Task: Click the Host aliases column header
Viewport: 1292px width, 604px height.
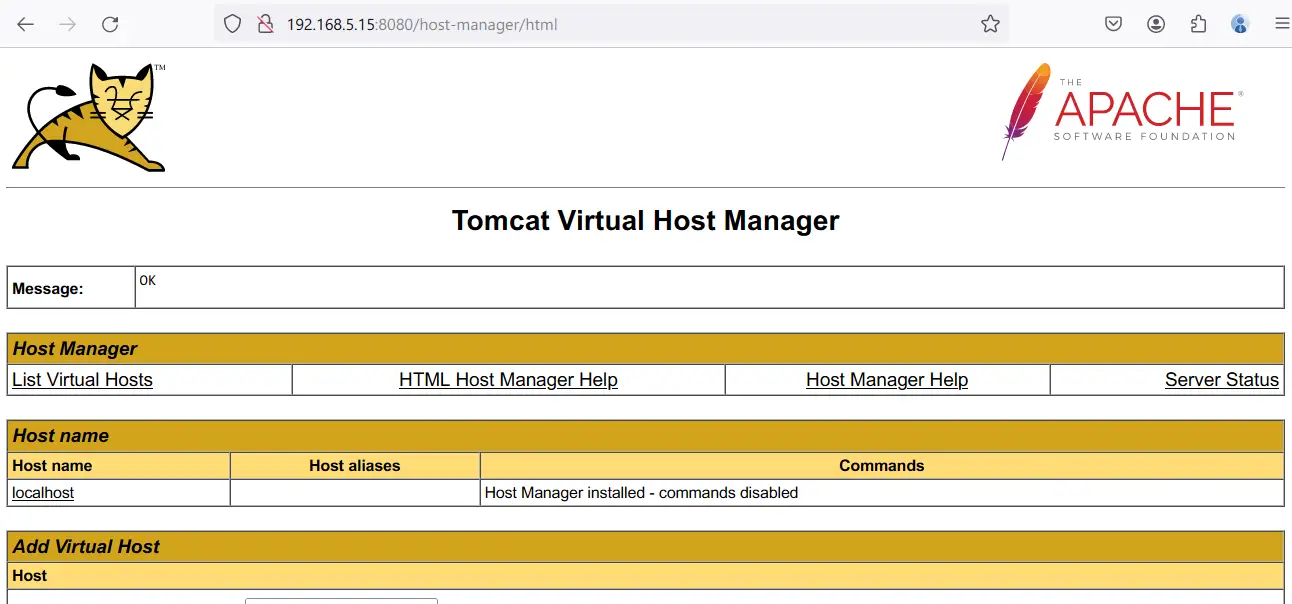Action: (x=355, y=466)
